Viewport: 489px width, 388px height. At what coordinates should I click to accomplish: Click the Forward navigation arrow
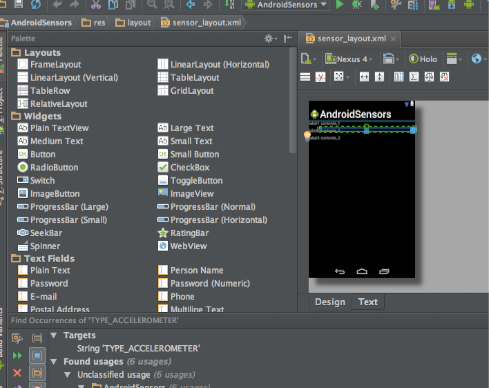pyautogui.click(x=208, y=4)
